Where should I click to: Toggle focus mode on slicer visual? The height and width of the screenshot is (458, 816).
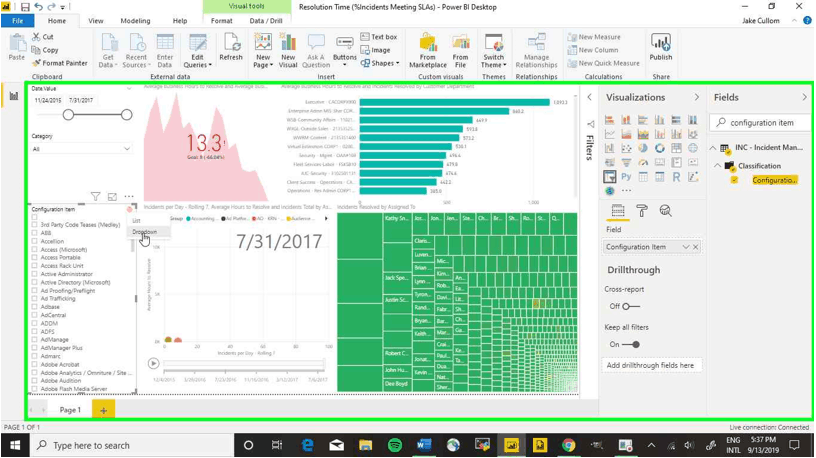coord(112,196)
